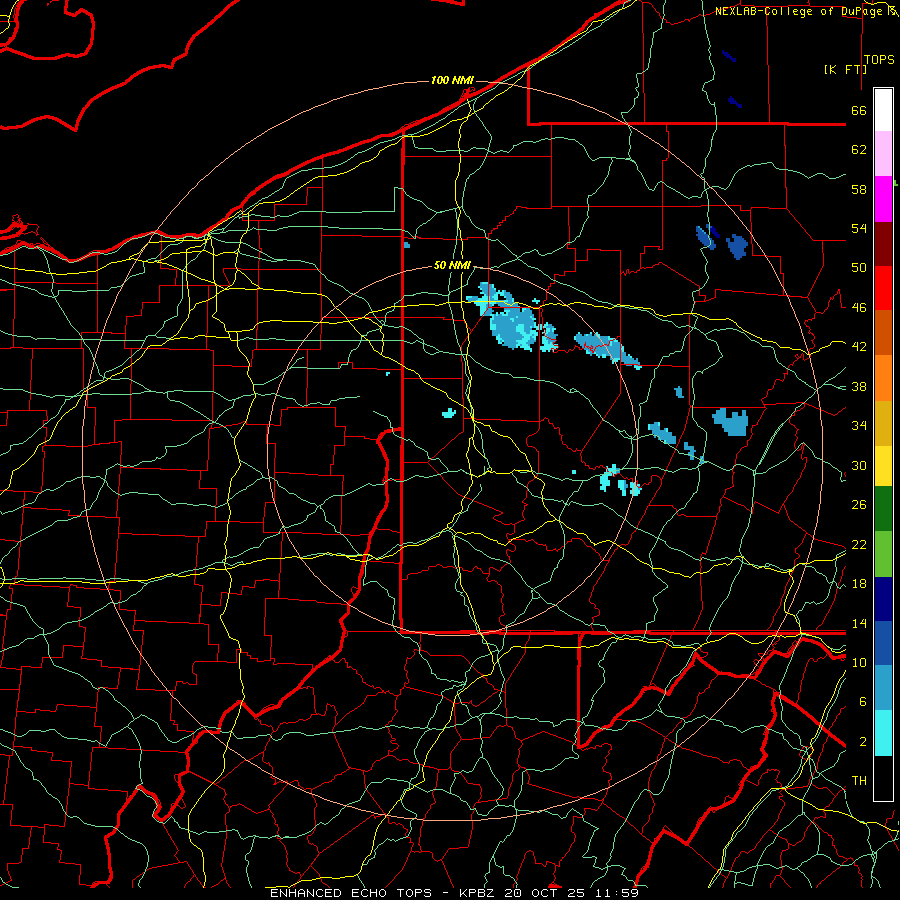Click the legend value "2"
This screenshot has width=900, height=900.
point(863,742)
